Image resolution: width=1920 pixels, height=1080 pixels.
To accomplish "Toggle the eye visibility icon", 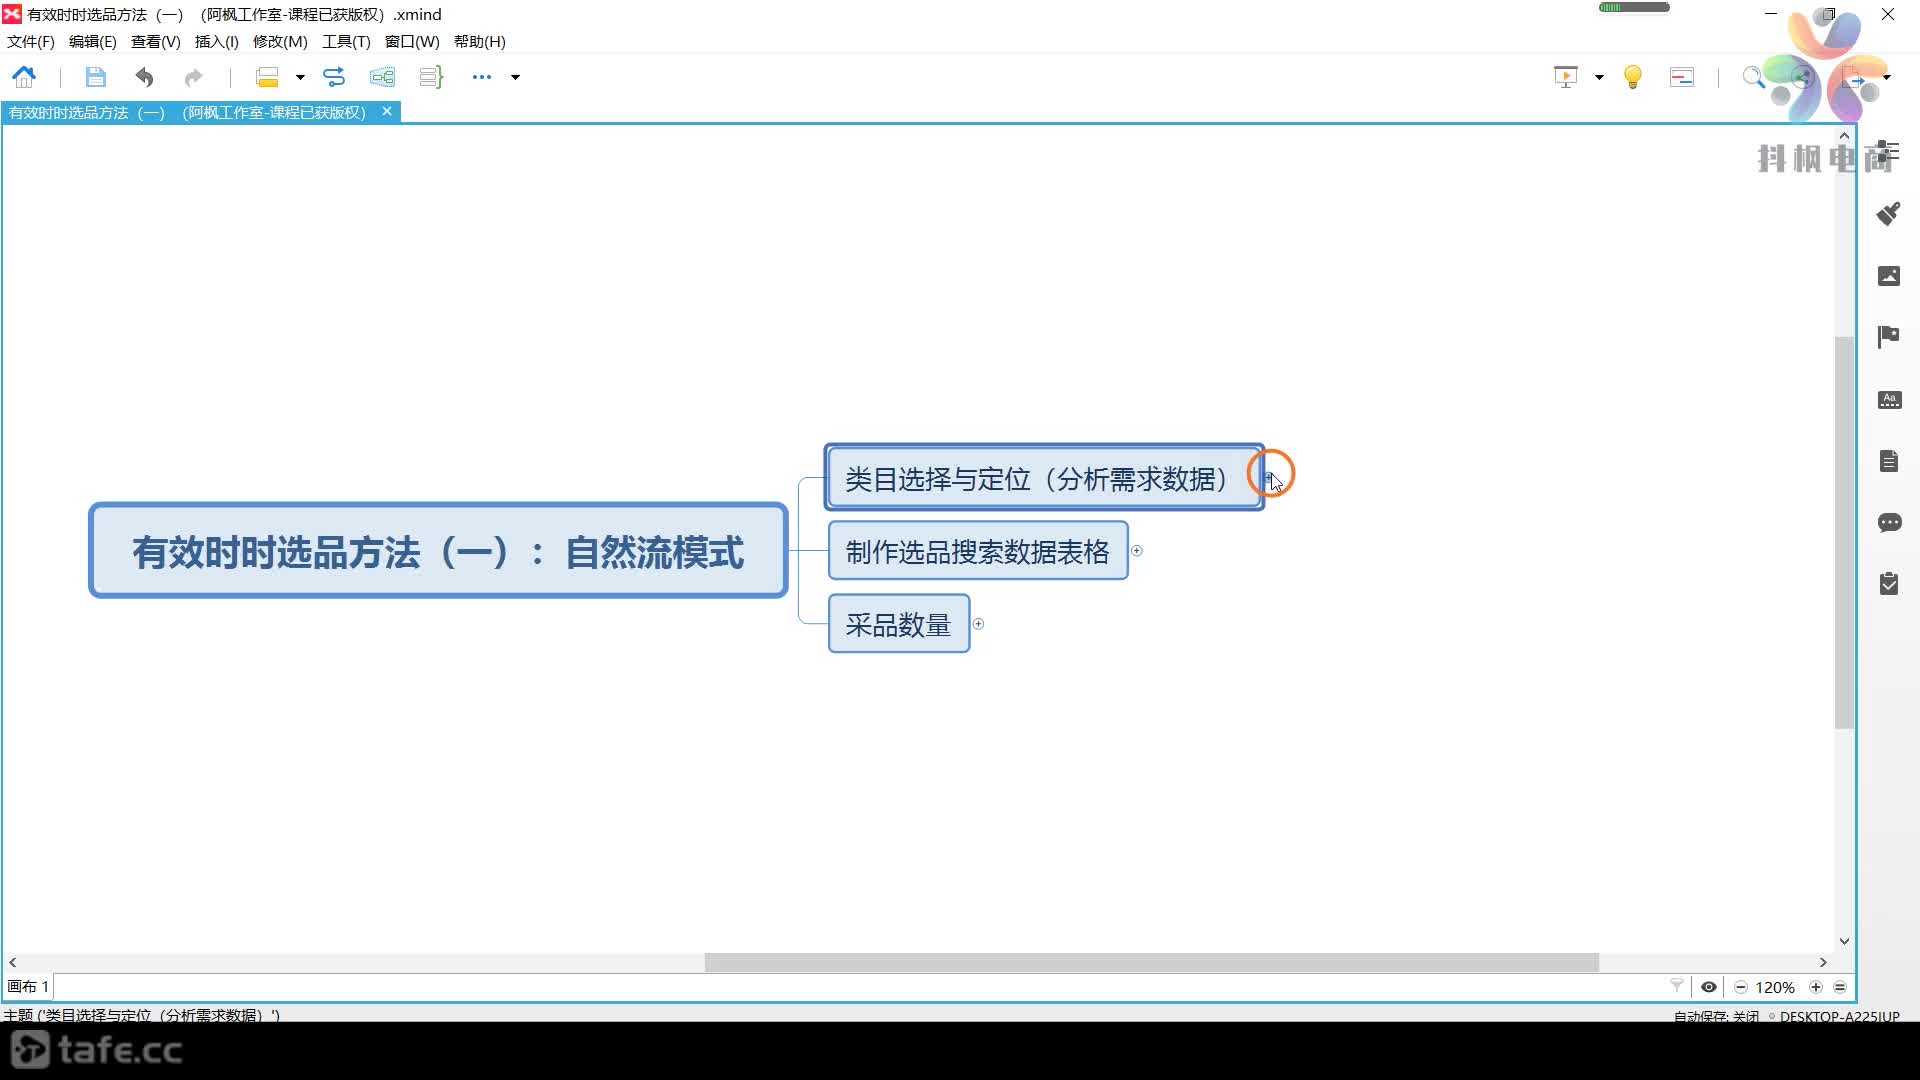I will click(x=1709, y=987).
